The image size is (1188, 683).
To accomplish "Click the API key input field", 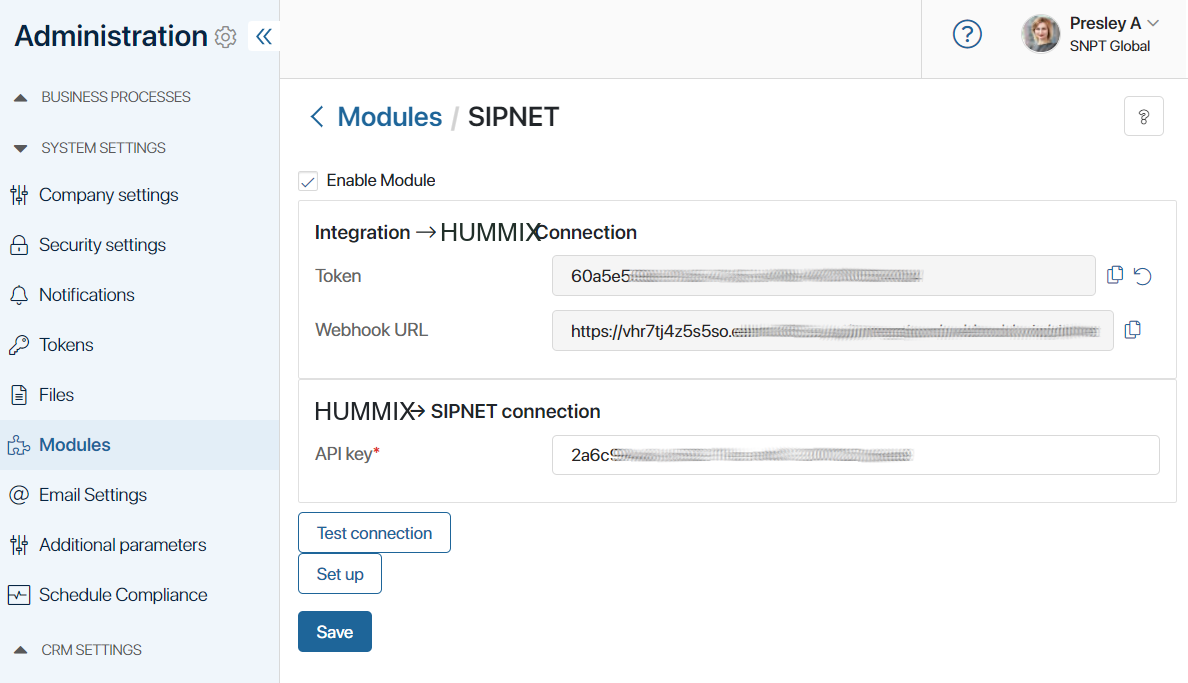I will [855, 455].
